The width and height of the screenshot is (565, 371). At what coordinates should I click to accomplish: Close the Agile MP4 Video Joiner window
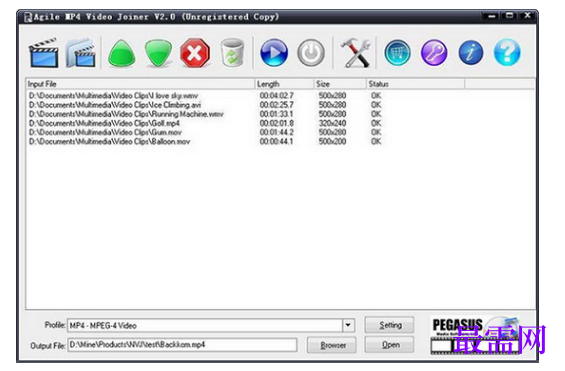point(527,16)
